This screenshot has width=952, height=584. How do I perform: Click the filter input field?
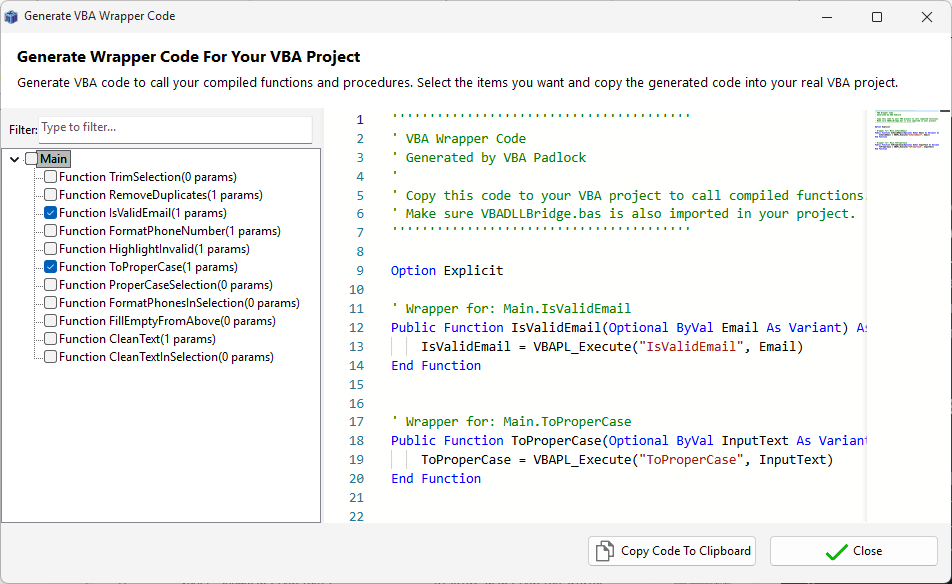click(x=175, y=130)
